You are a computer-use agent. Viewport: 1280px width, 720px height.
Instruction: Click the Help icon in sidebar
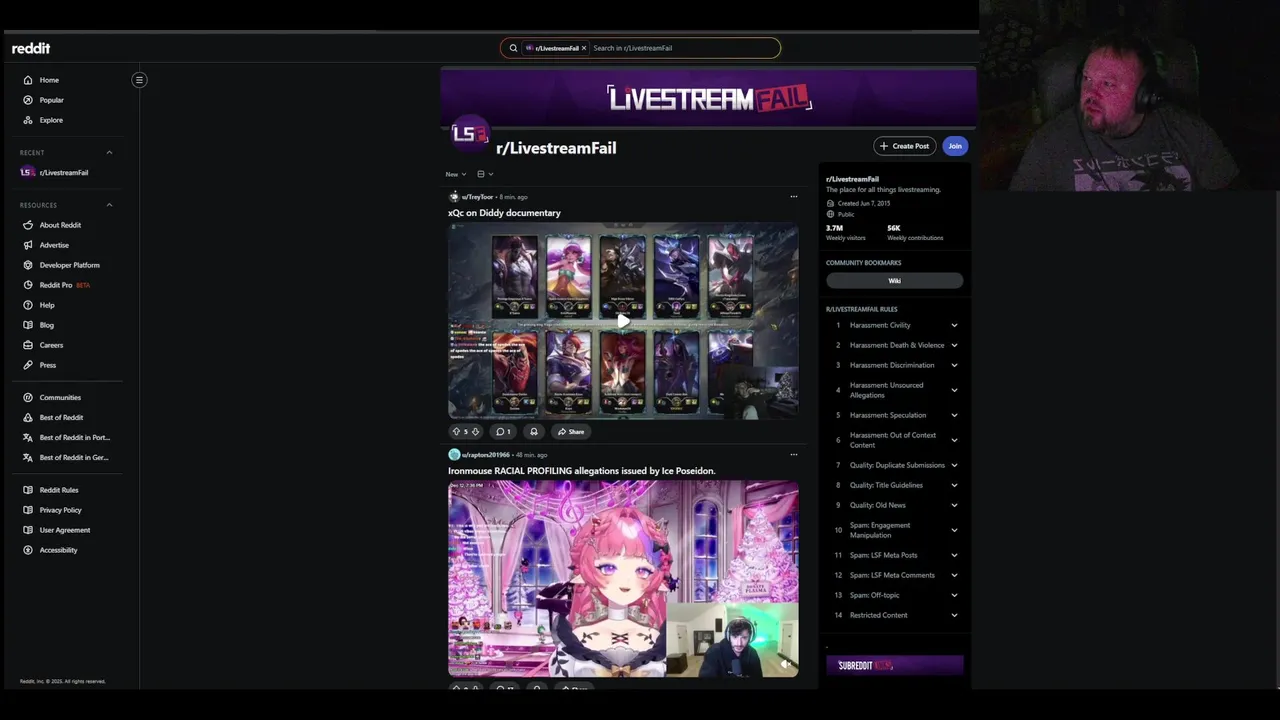(x=28, y=305)
